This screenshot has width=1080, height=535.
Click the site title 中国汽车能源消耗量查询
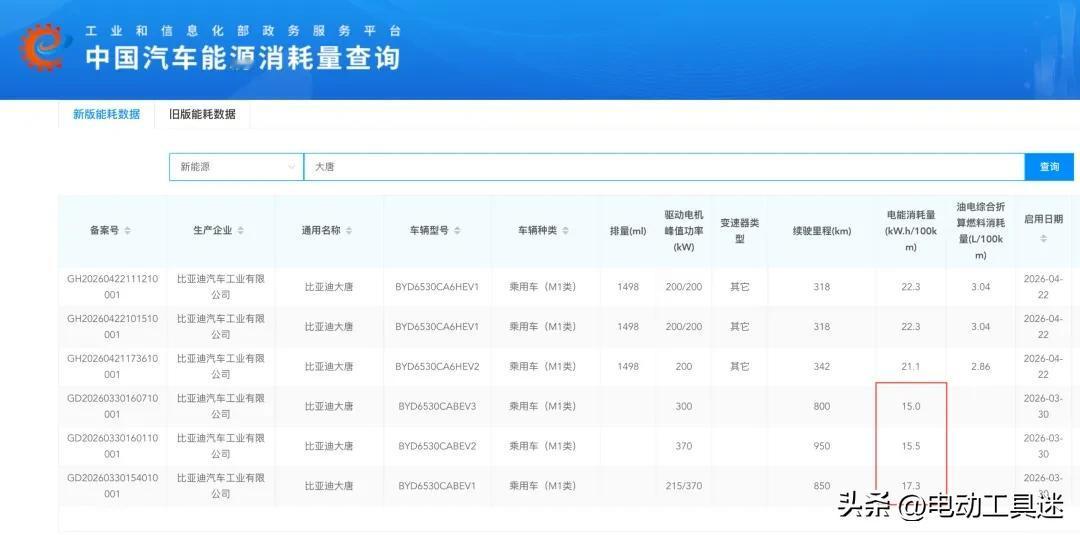242,58
